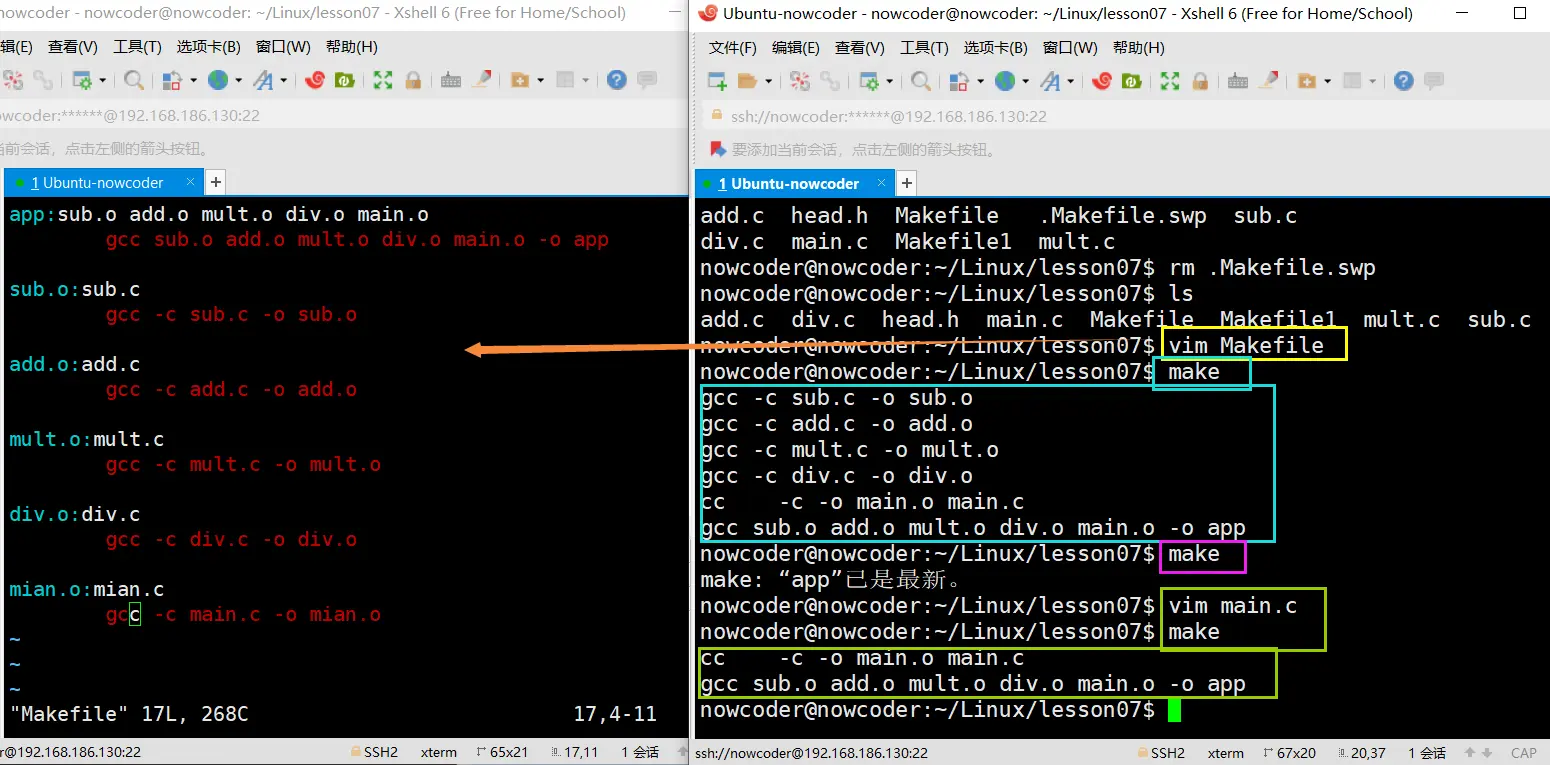Click SSH2 status entry in right window

(1162, 753)
